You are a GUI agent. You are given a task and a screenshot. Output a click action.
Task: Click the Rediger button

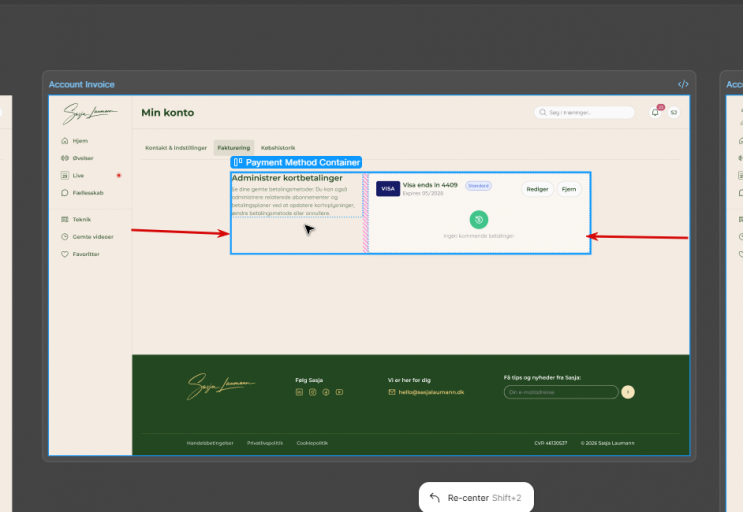(x=537, y=189)
